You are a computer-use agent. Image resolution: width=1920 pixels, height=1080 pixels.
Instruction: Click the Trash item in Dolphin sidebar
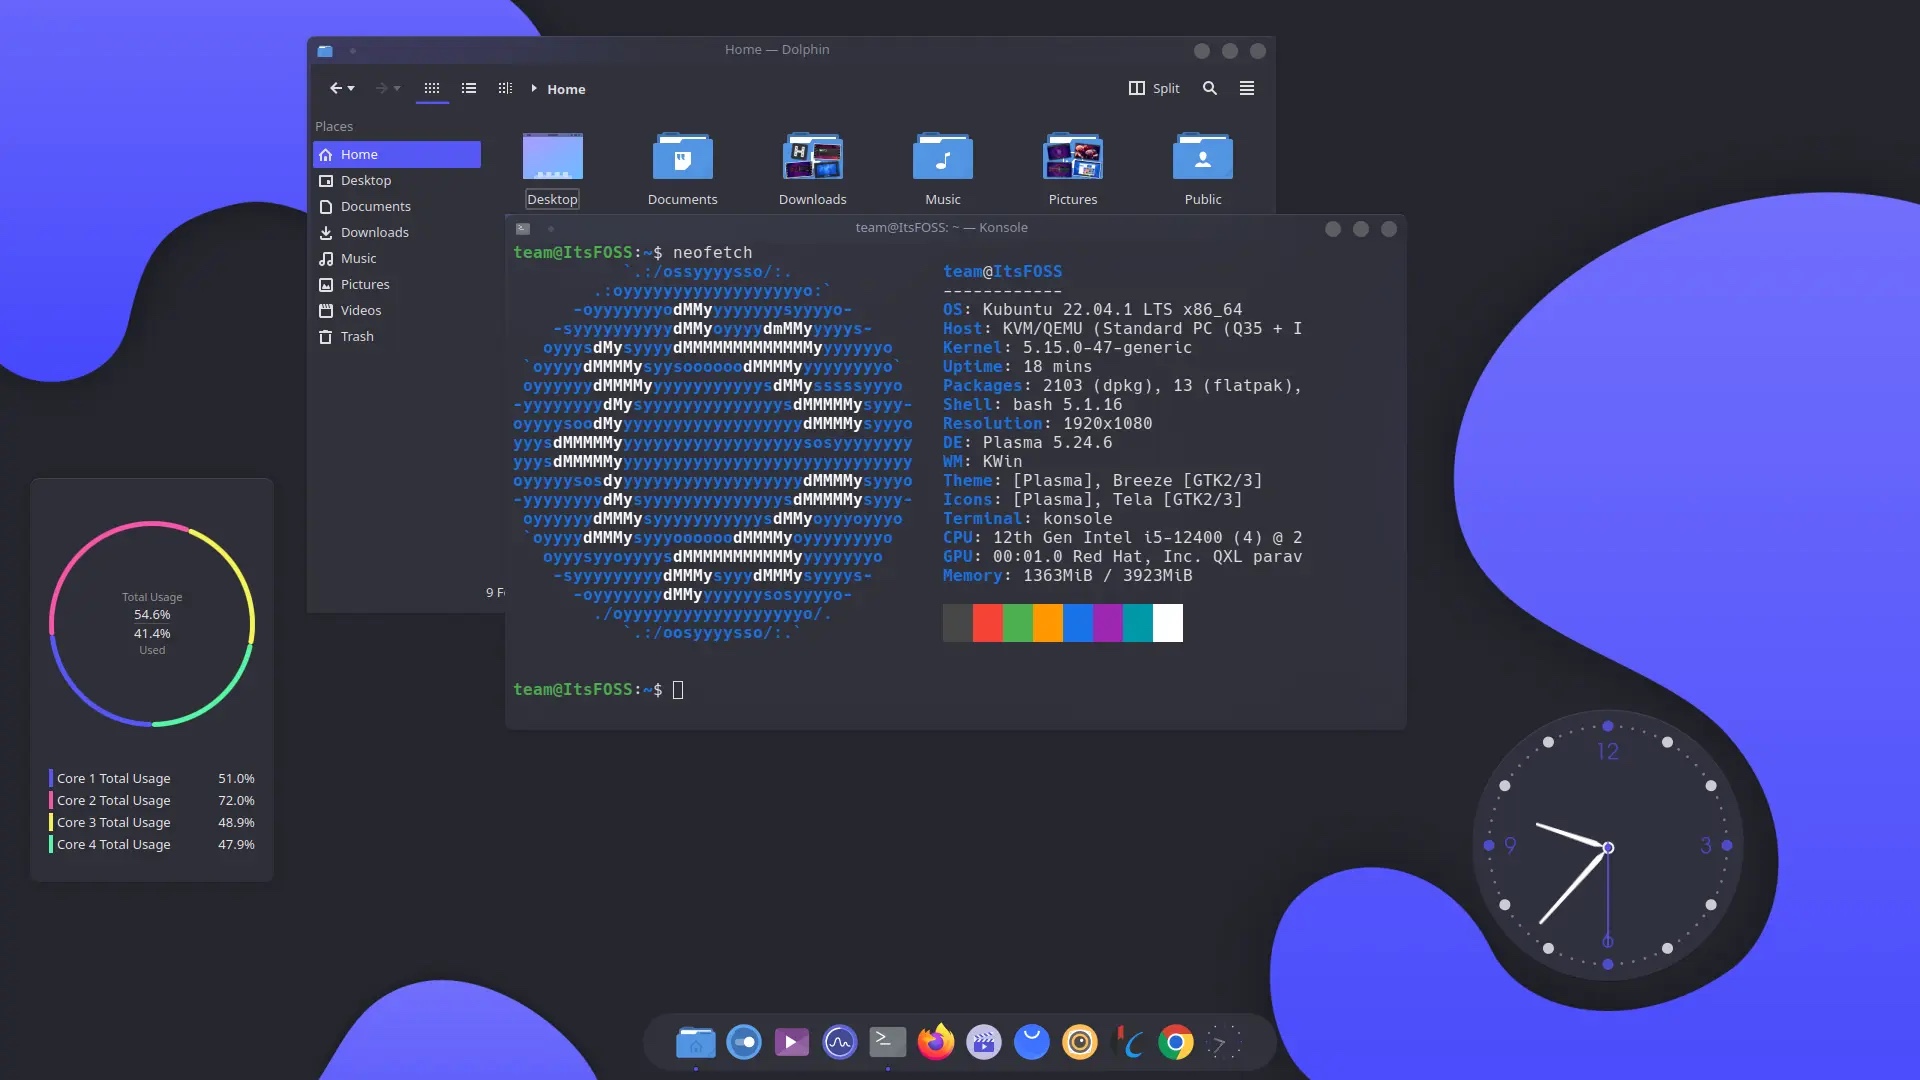tap(356, 335)
